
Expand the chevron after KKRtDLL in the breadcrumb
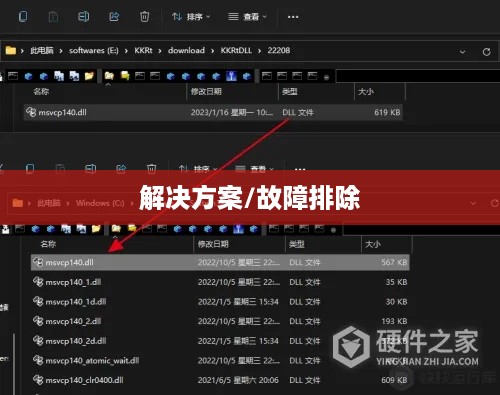click(260, 51)
